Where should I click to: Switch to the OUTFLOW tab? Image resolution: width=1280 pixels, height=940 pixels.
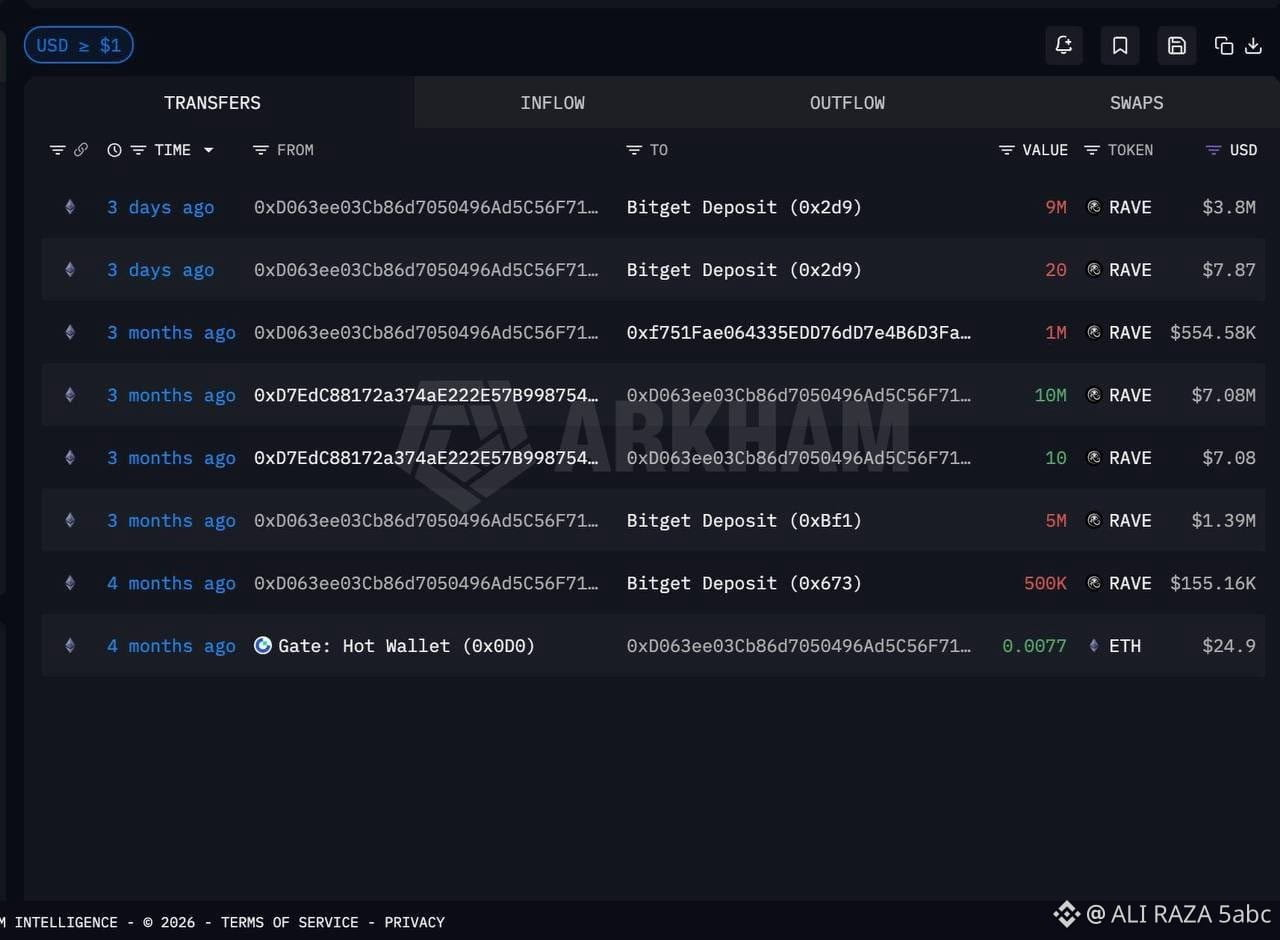[x=848, y=103]
